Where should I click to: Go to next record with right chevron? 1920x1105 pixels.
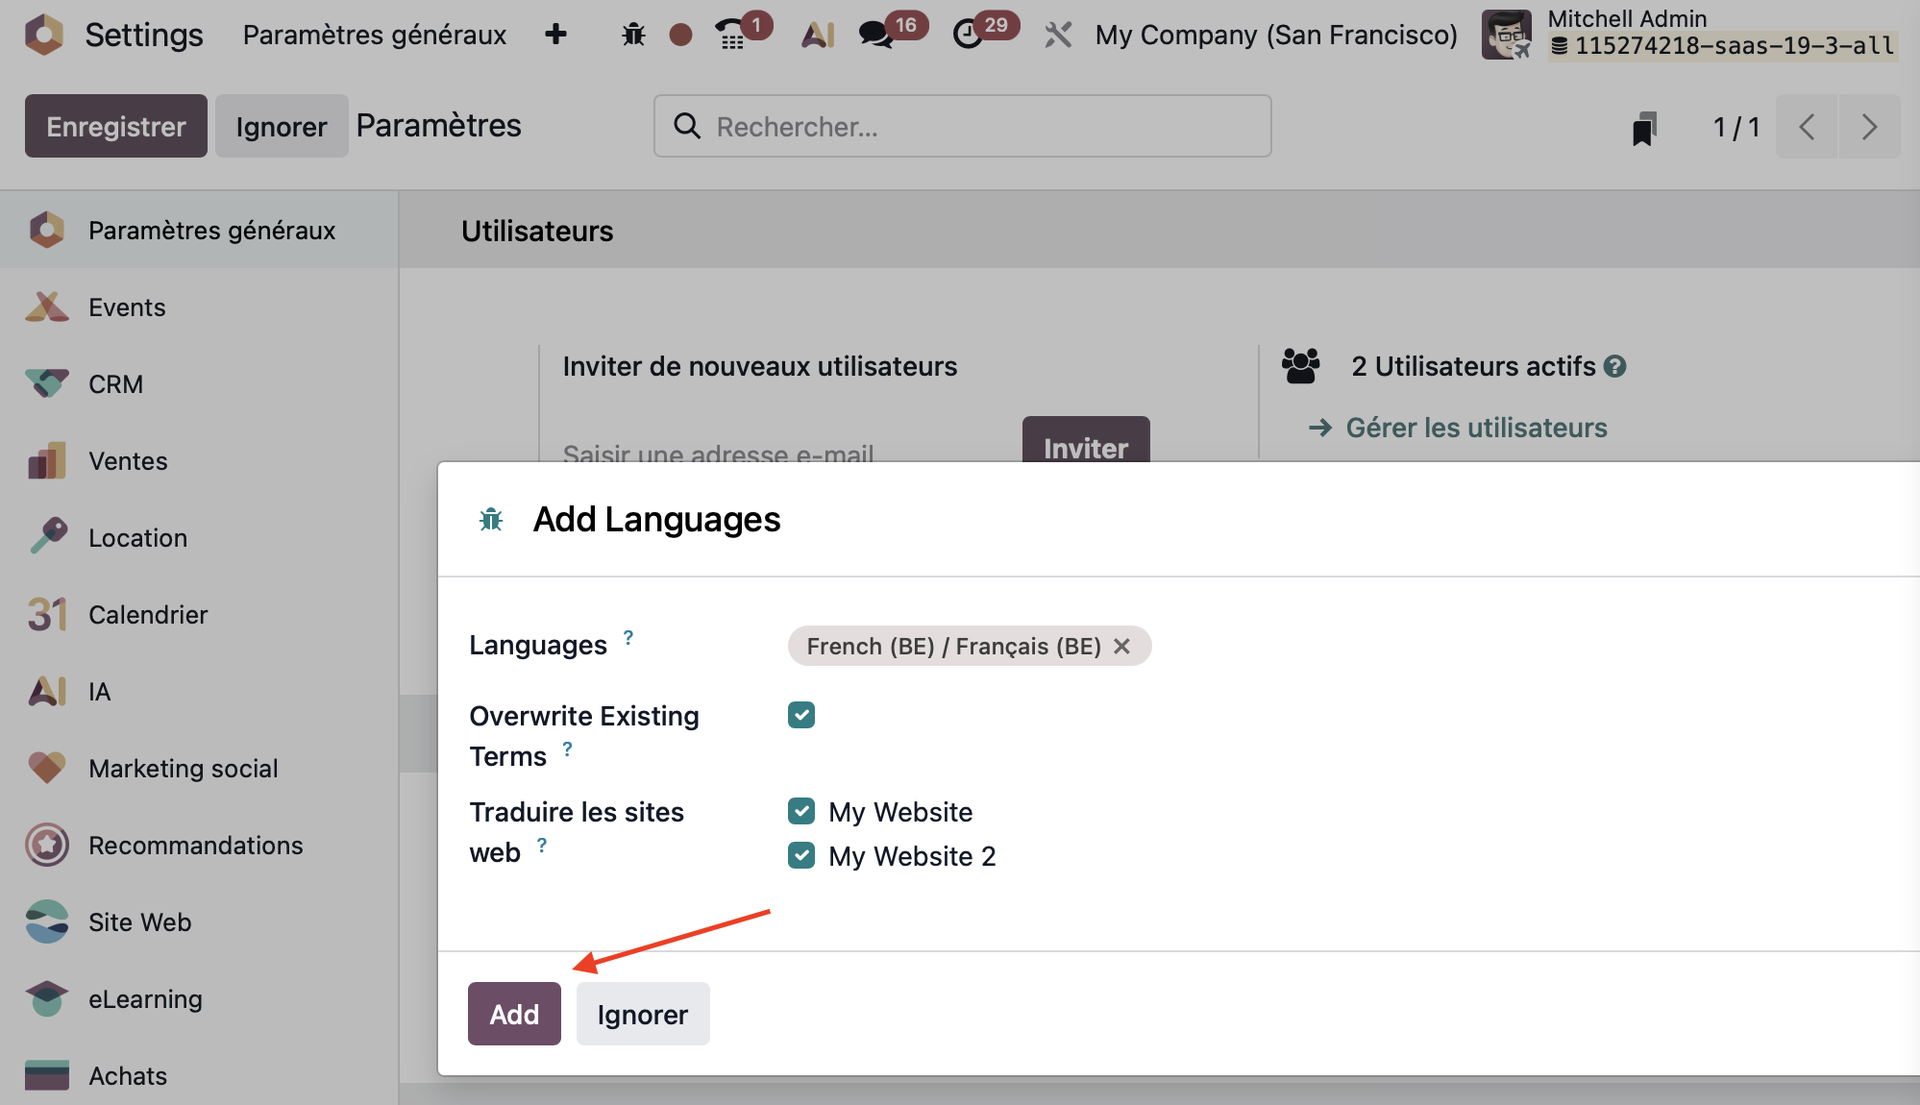[x=1869, y=127]
